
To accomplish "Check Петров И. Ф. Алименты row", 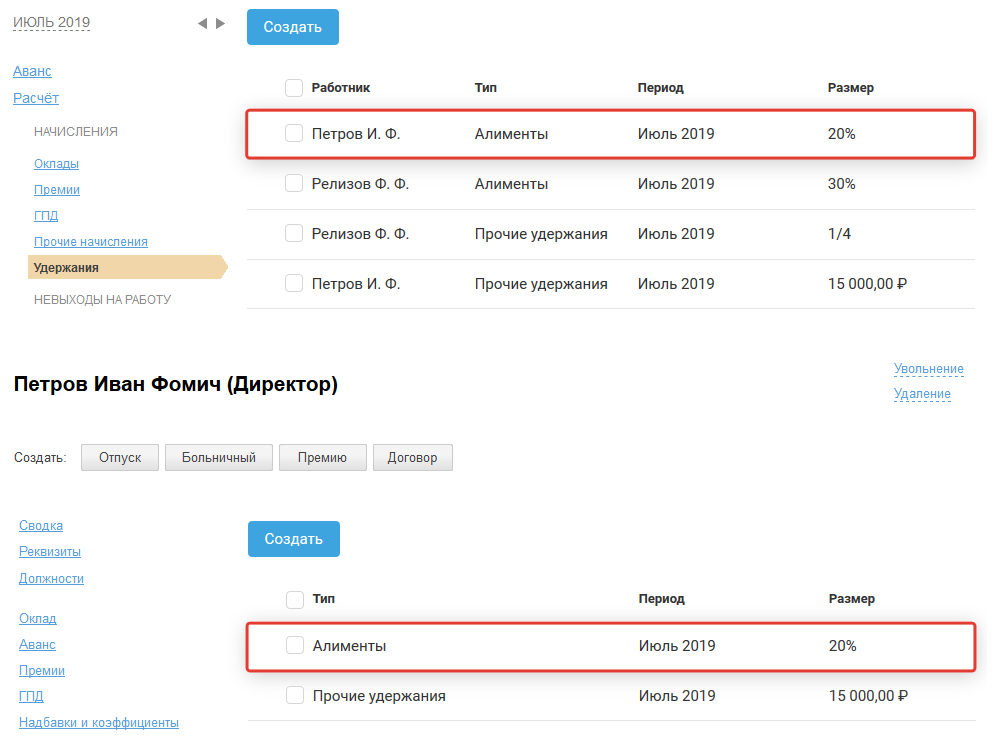I will [294, 134].
